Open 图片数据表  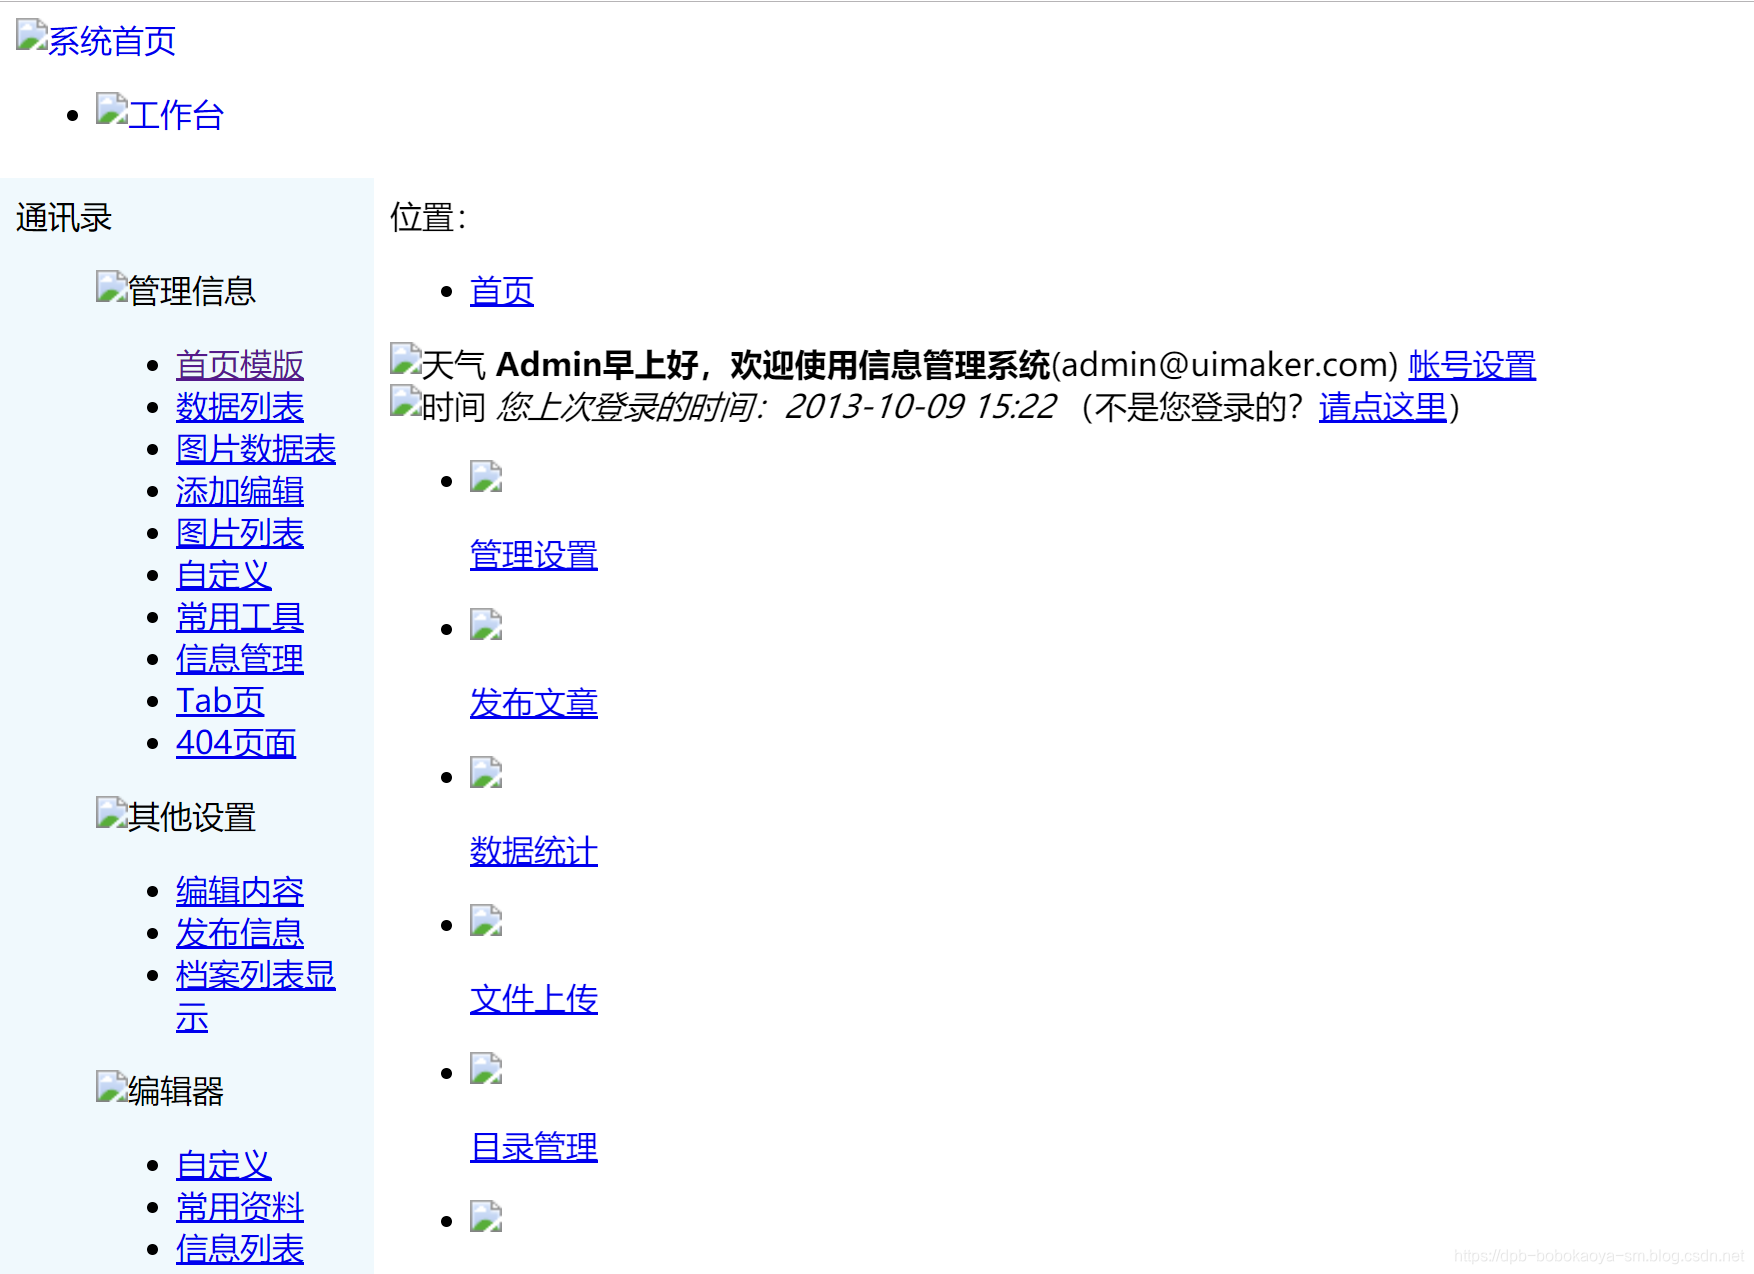pos(255,449)
